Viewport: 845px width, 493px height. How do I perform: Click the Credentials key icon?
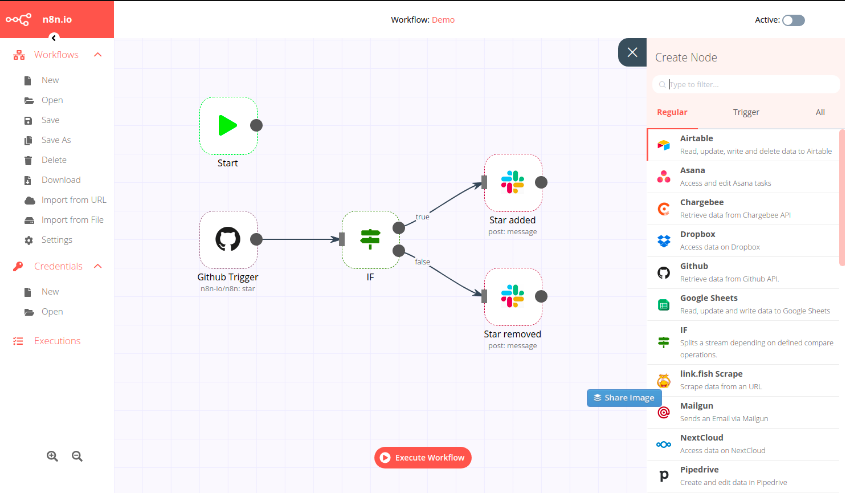pos(18,266)
